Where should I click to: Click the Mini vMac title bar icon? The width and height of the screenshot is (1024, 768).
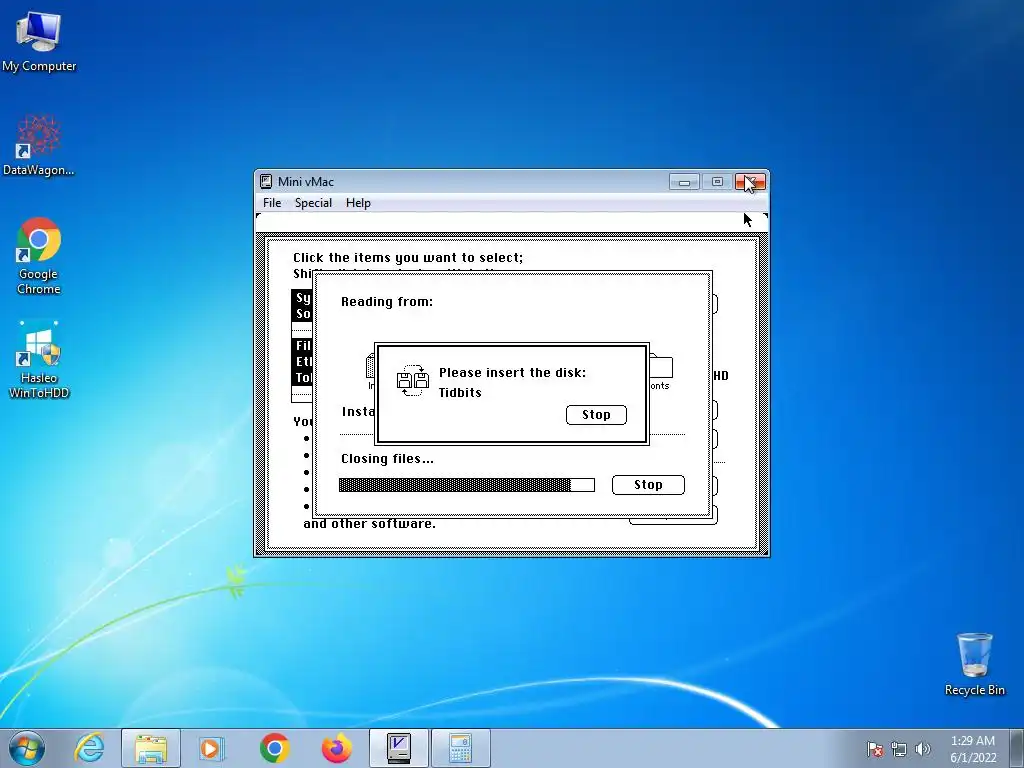click(266, 182)
